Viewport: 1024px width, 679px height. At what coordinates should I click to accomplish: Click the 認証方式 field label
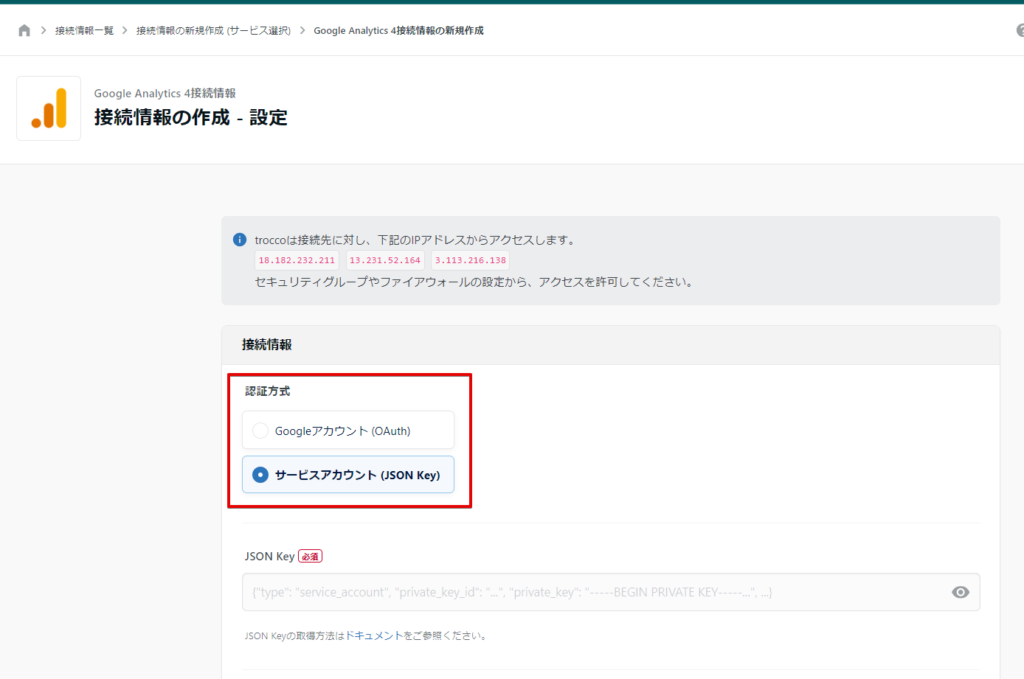pyautogui.click(x=266, y=391)
